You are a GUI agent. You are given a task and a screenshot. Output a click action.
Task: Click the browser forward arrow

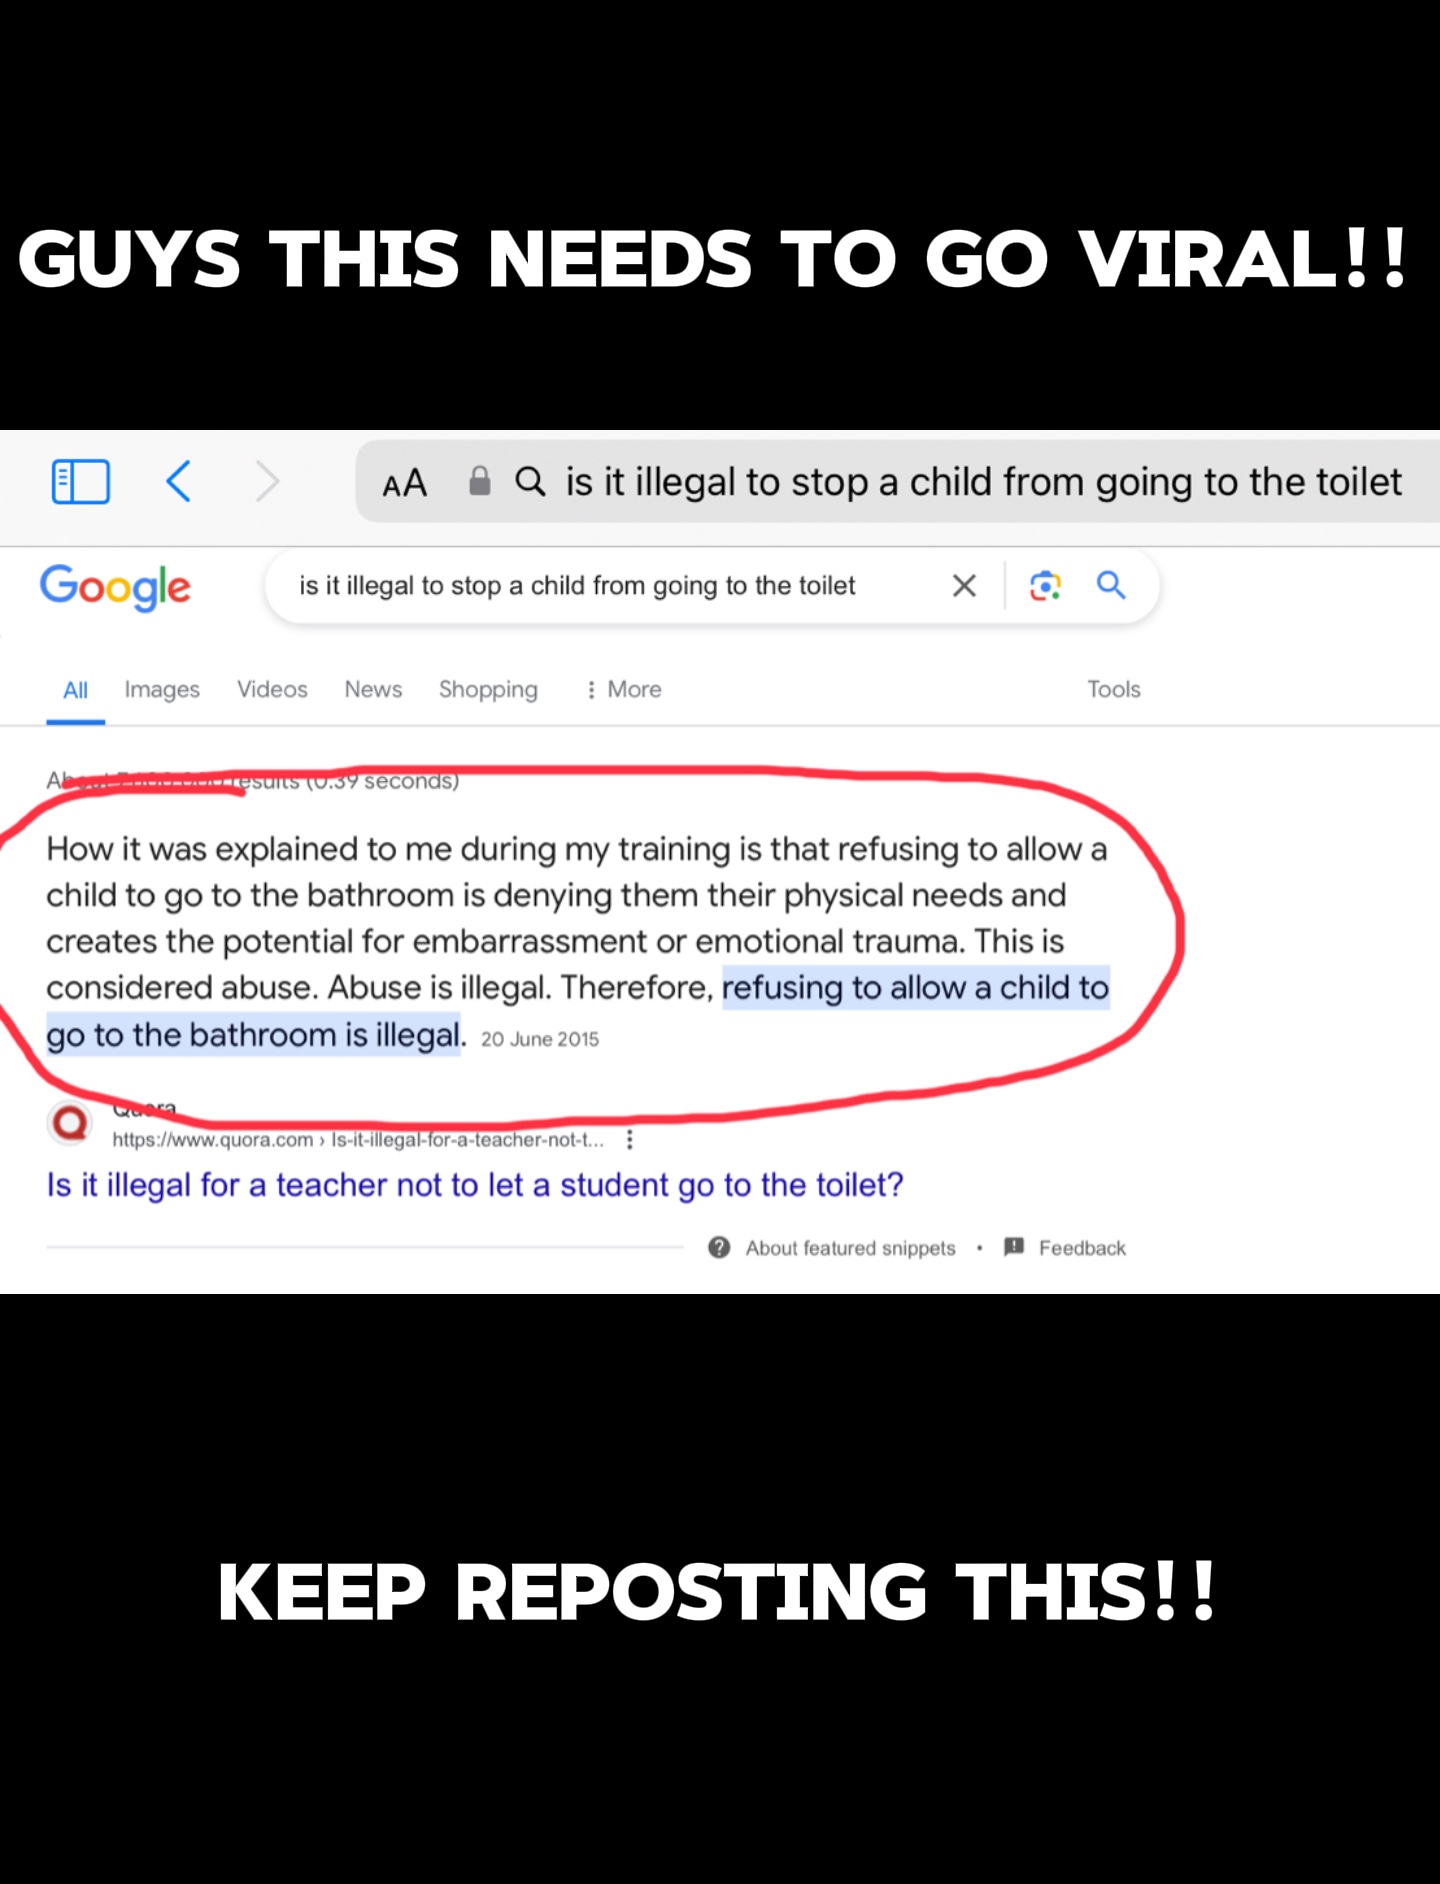tap(266, 482)
